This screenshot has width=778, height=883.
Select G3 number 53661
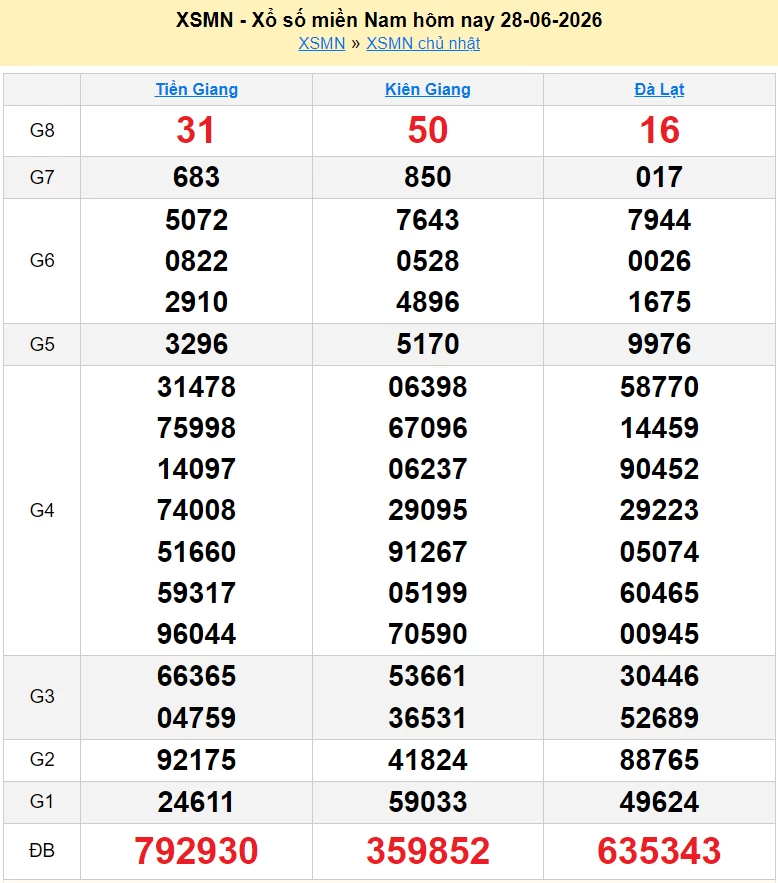point(428,676)
